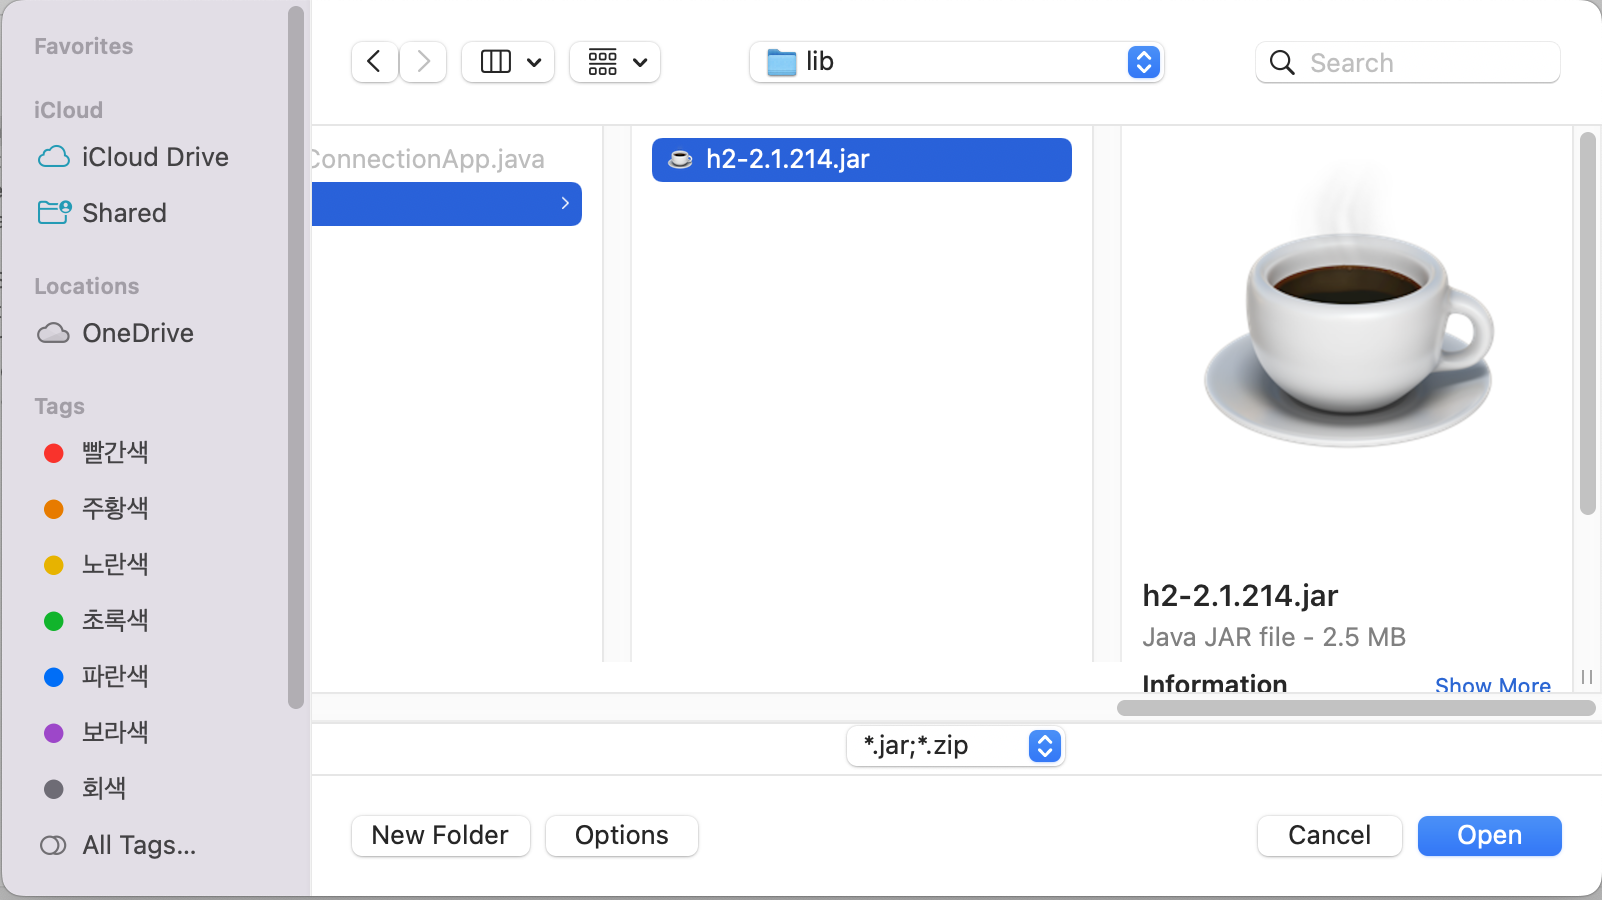This screenshot has width=1602, height=900.
Task: Click the iCloud Drive cloud icon
Action: [x=54, y=157]
